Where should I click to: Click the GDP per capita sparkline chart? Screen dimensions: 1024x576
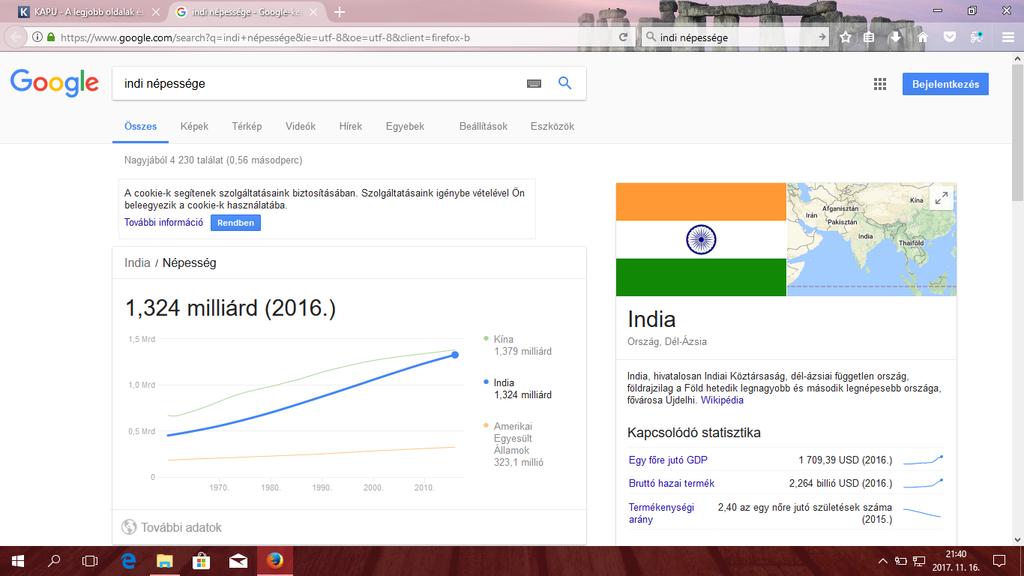coord(923,460)
